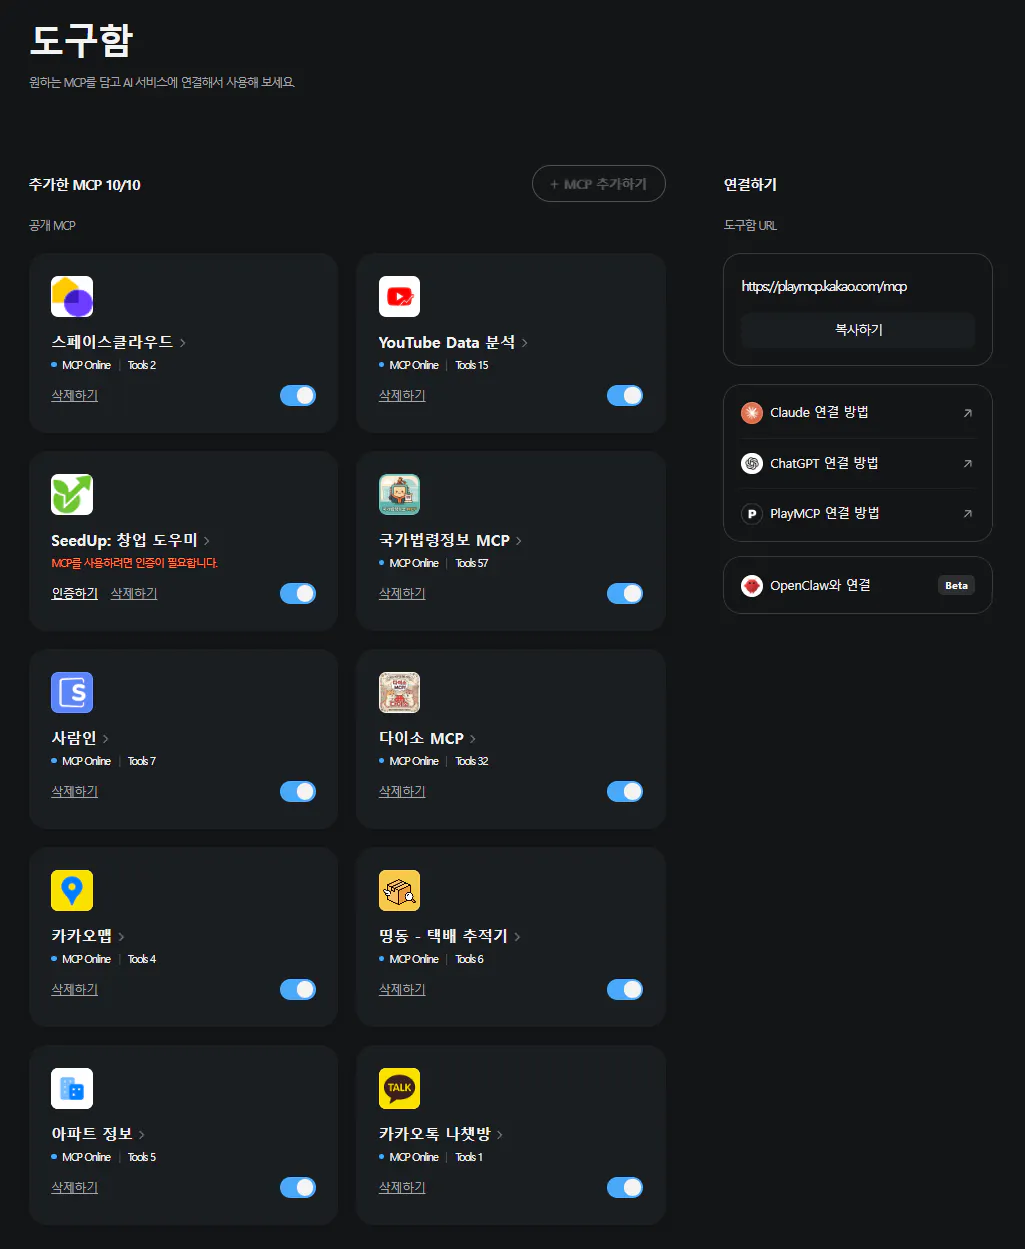Switch off the 띵동 - 택배 추적기 toggle
1025x1249 pixels.
pyautogui.click(x=625, y=989)
